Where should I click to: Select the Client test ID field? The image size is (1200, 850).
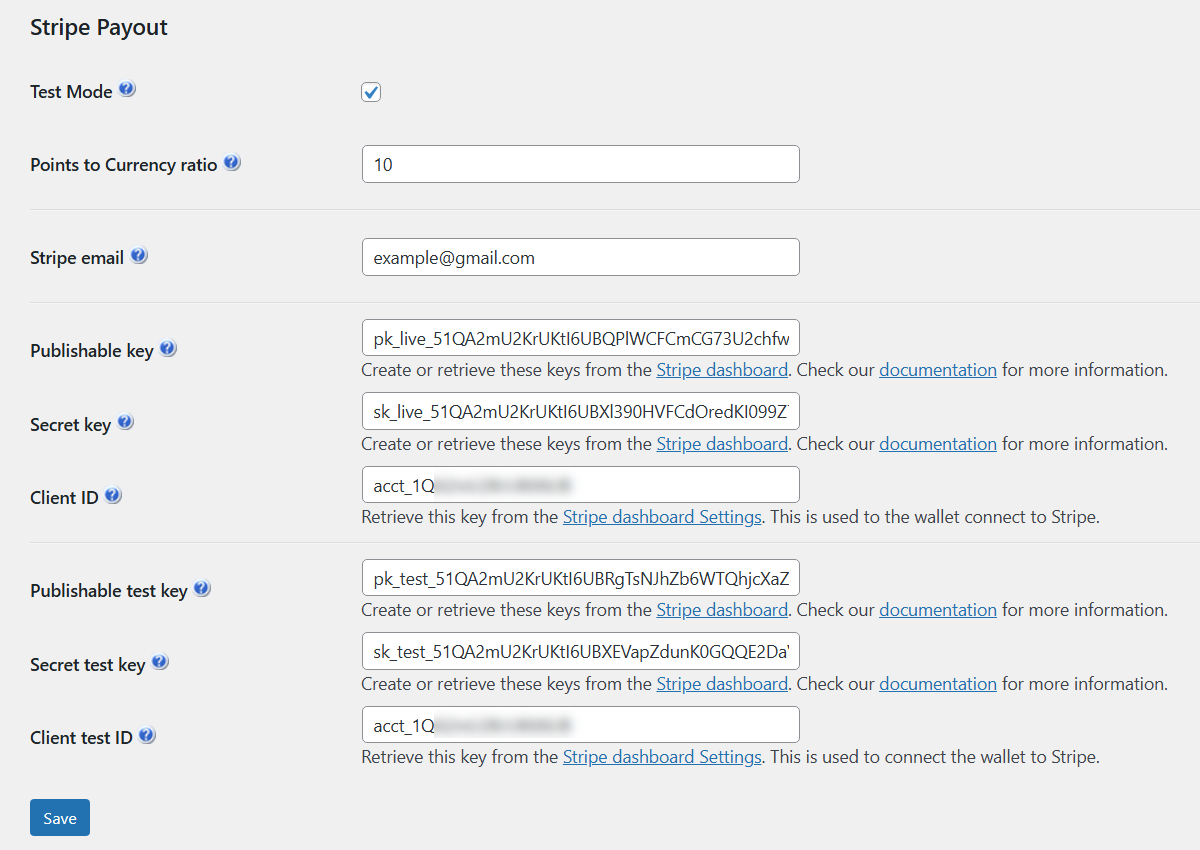coord(581,725)
